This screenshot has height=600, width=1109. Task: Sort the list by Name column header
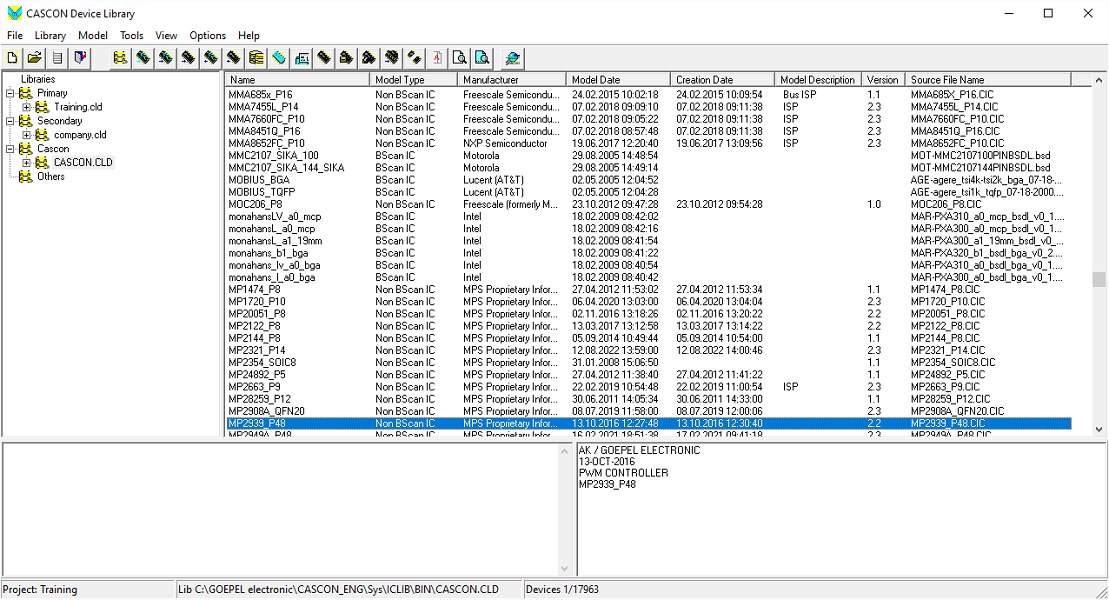pos(297,80)
